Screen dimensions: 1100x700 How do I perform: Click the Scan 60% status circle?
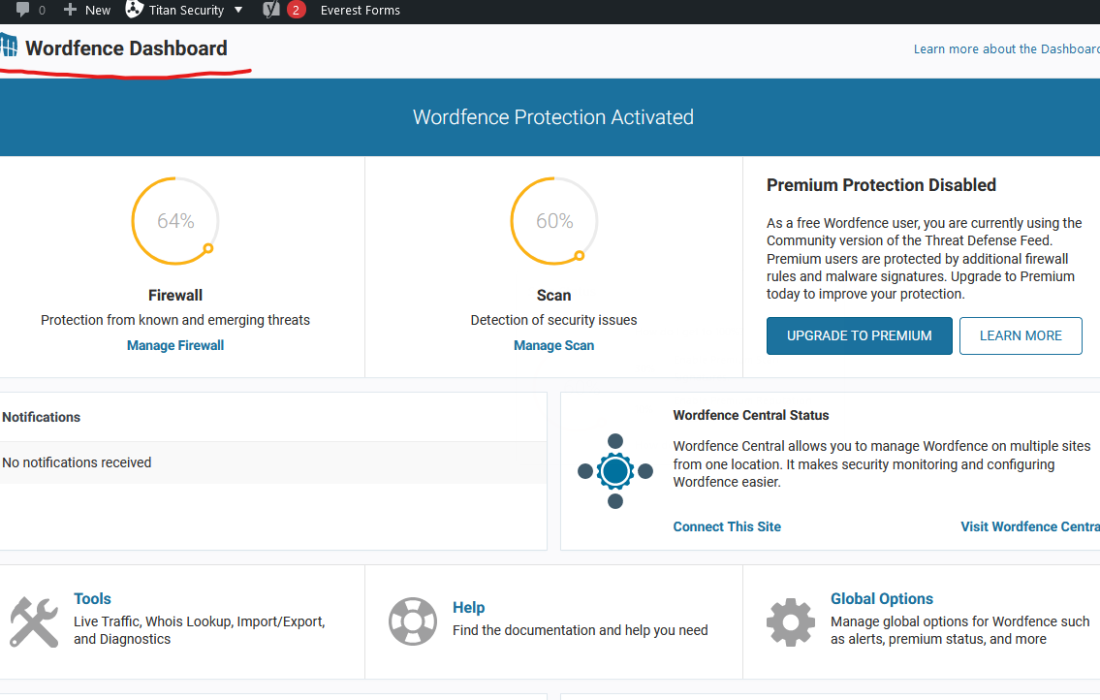click(554, 221)
